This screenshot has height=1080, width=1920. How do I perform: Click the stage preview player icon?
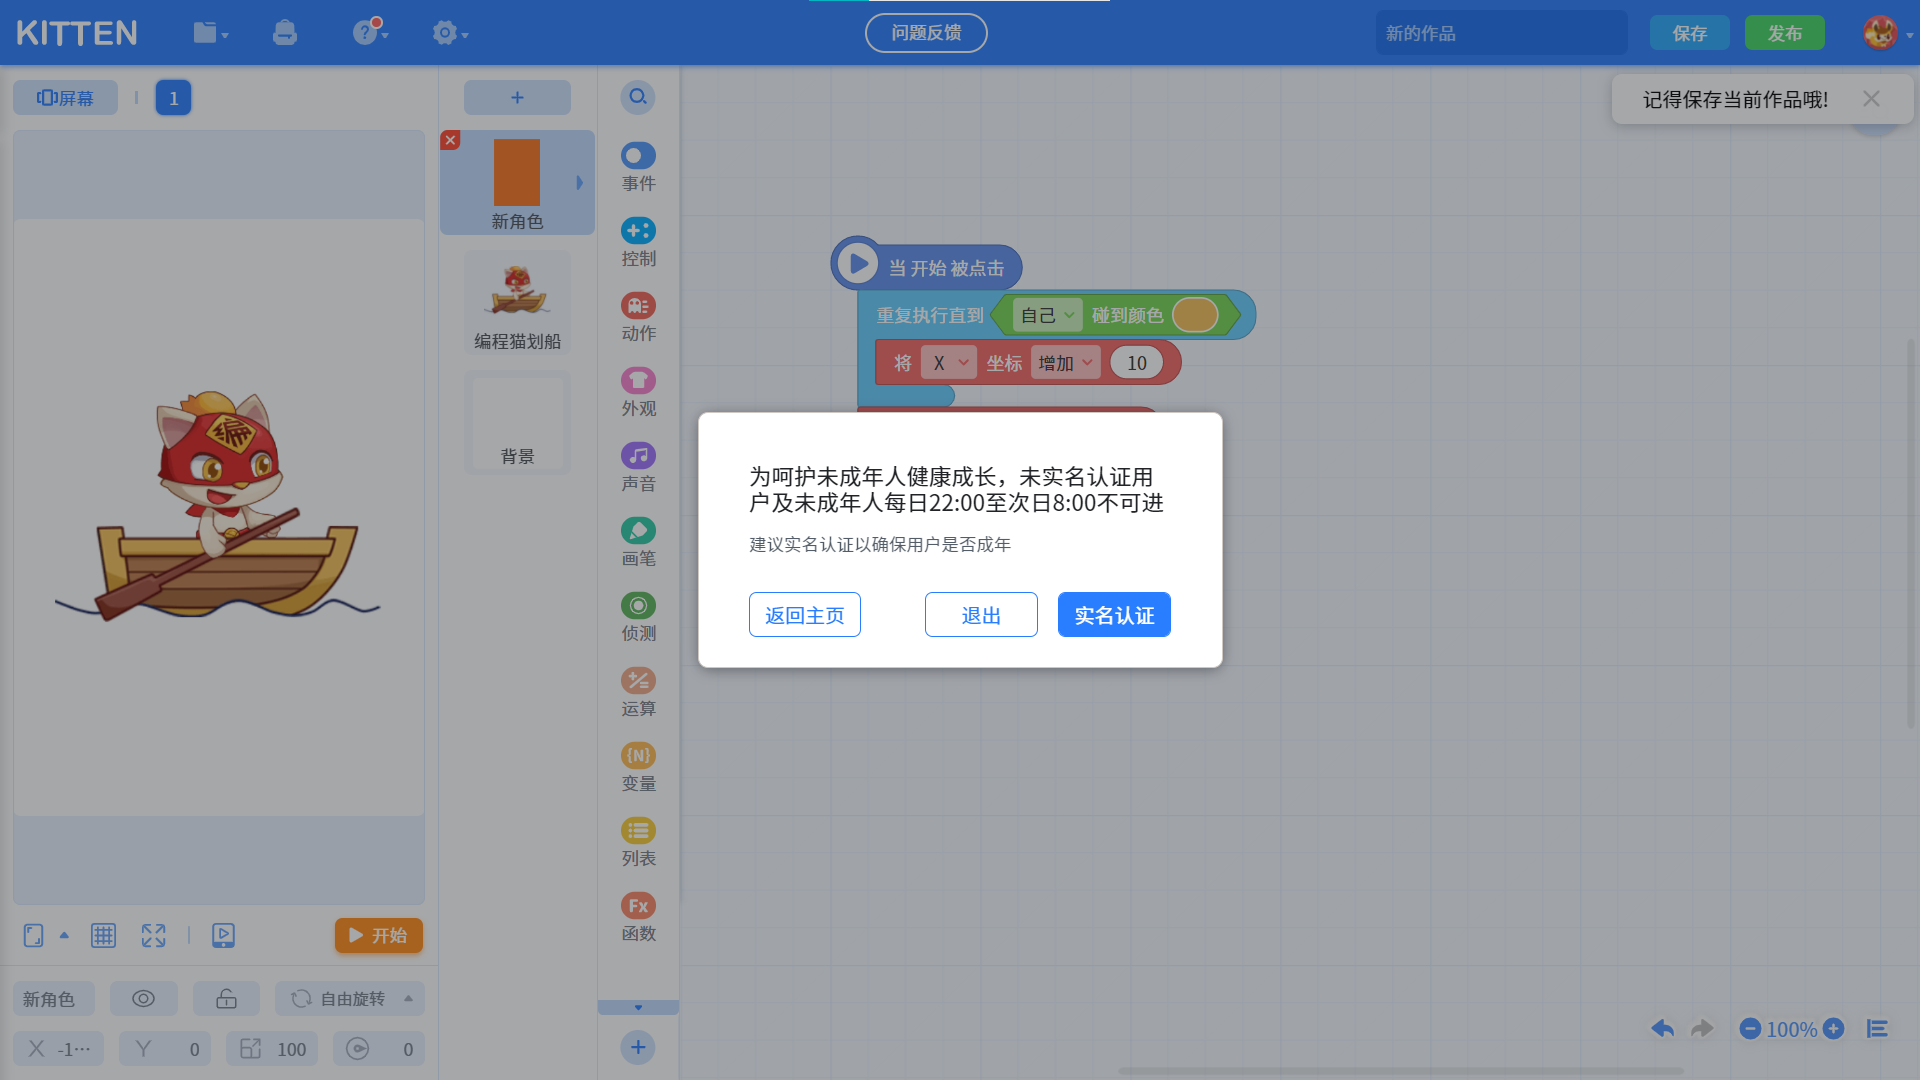[x=223, y=935]
